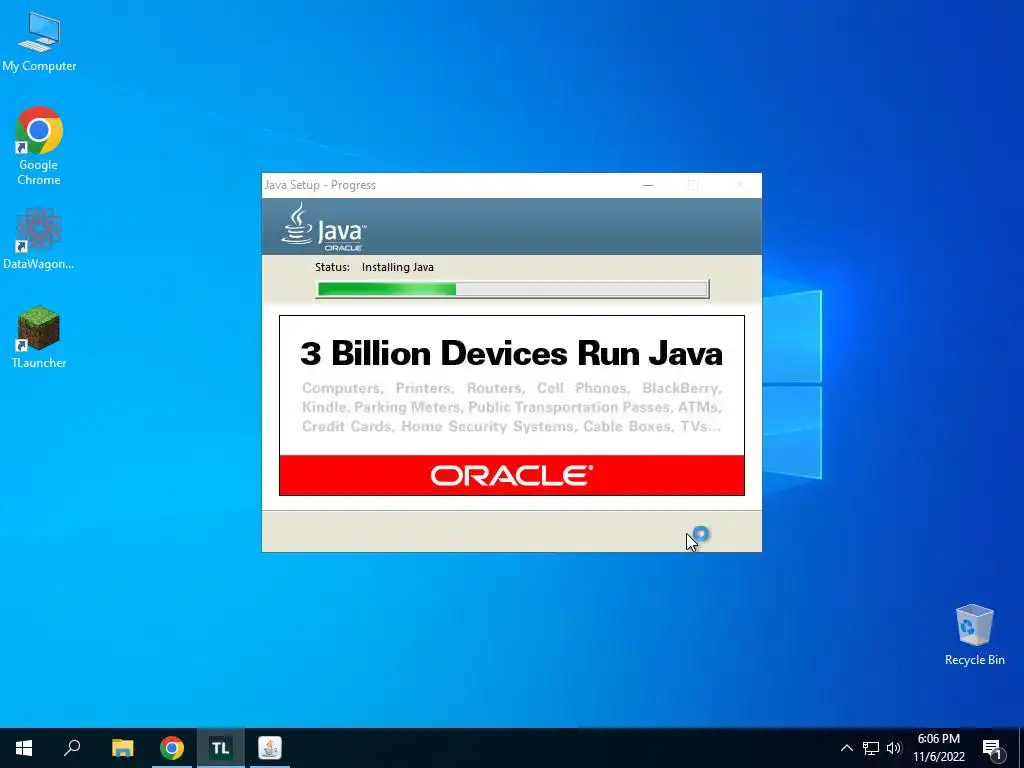Click the Java logo in setup header
Viewport: 1024px width, 768px height.
tap(324, 227)
